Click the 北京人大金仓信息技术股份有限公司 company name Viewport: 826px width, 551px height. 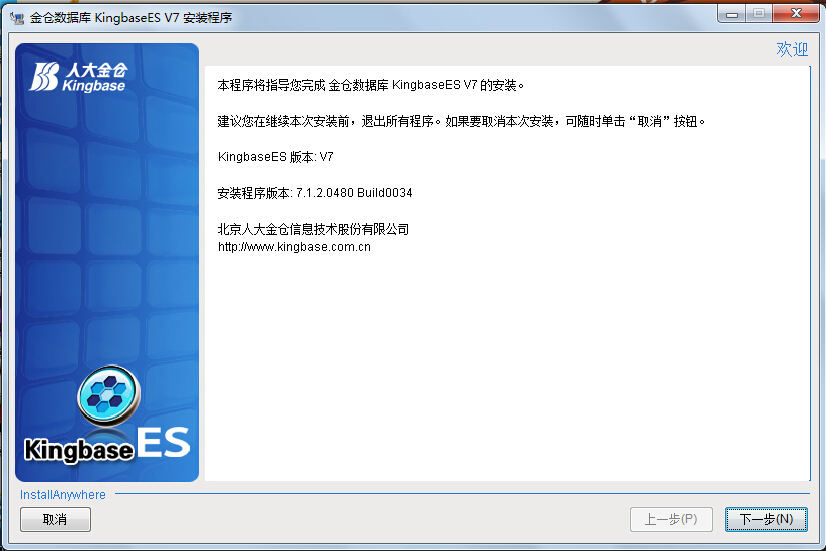point(313,229)
